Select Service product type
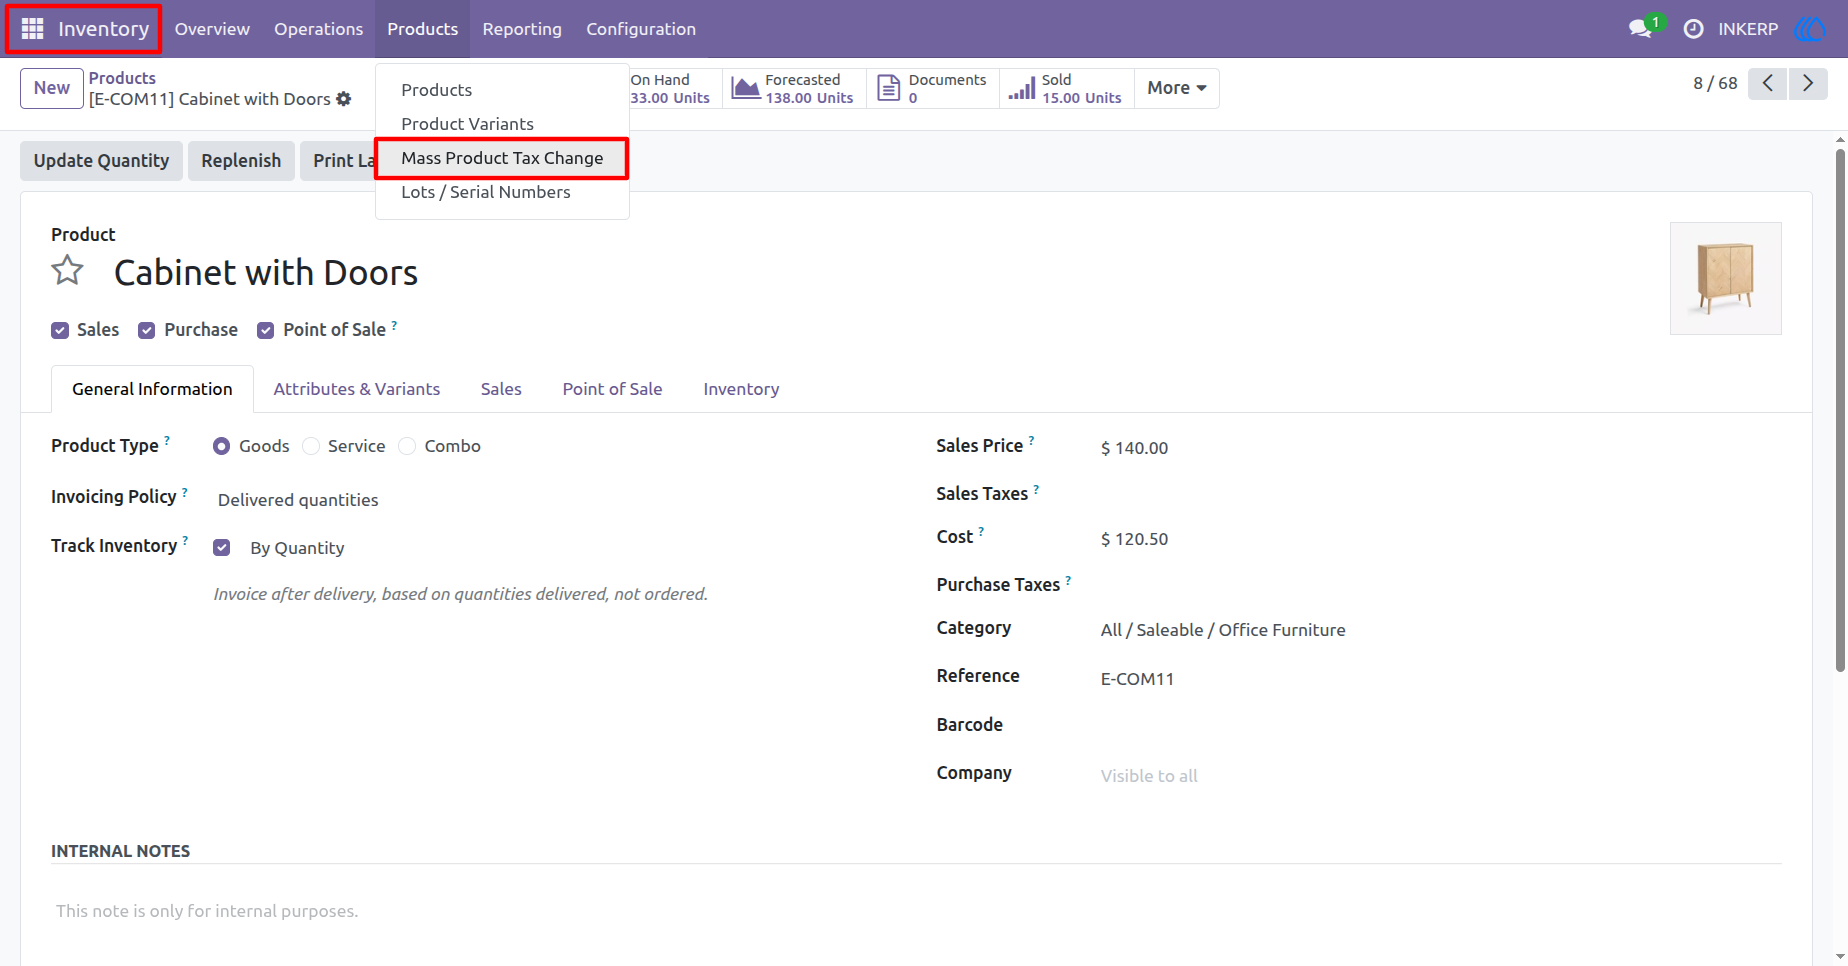The height and width of the screenshot is (966, 1848). [311, 446]
